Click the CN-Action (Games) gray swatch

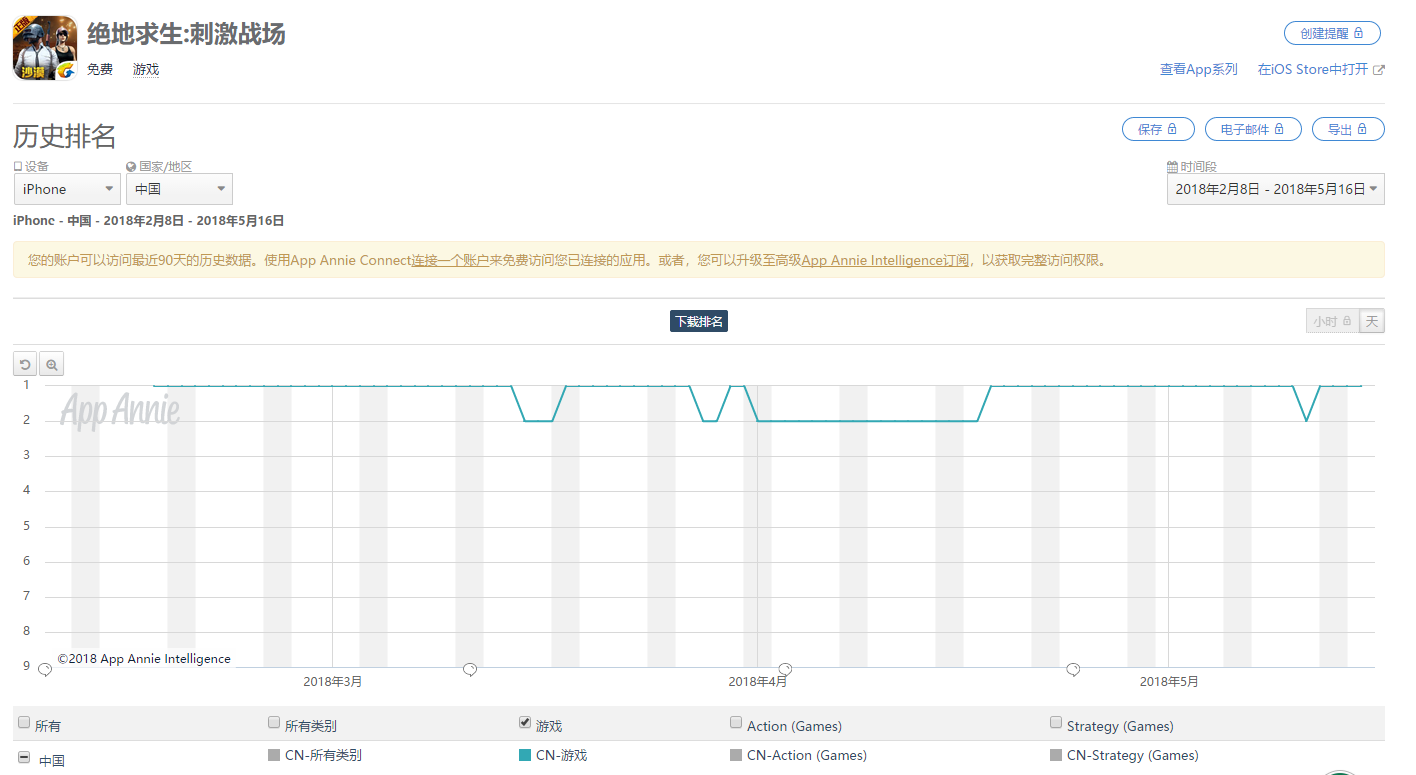coord(736,755)
